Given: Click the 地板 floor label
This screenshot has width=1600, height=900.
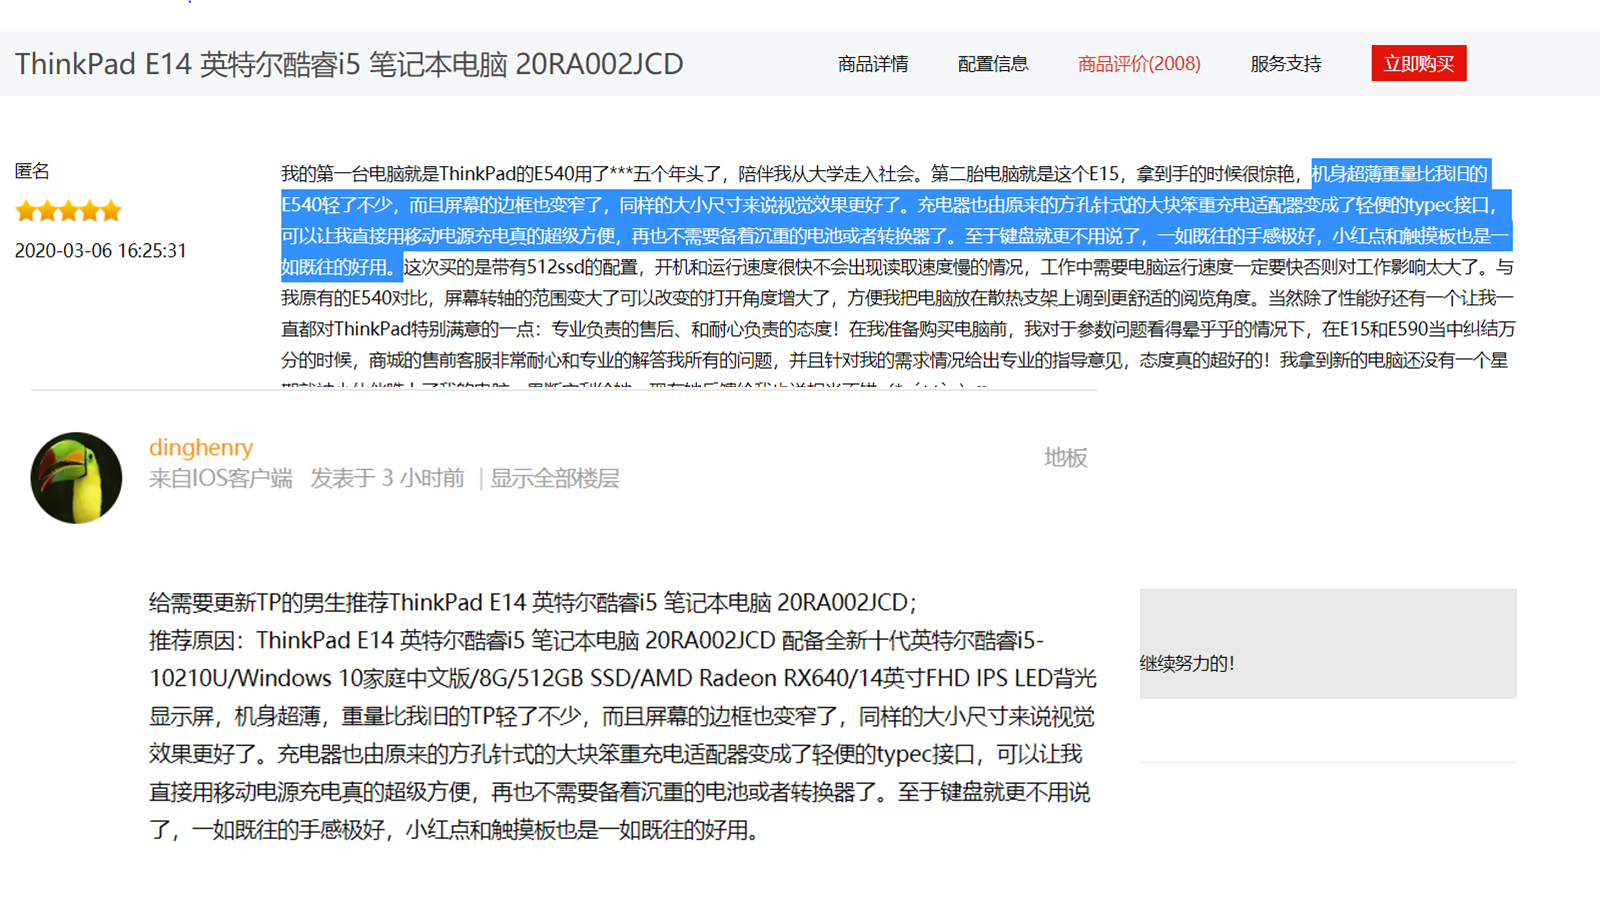Looking at the screenshot, I should [x=1066, y=458].
